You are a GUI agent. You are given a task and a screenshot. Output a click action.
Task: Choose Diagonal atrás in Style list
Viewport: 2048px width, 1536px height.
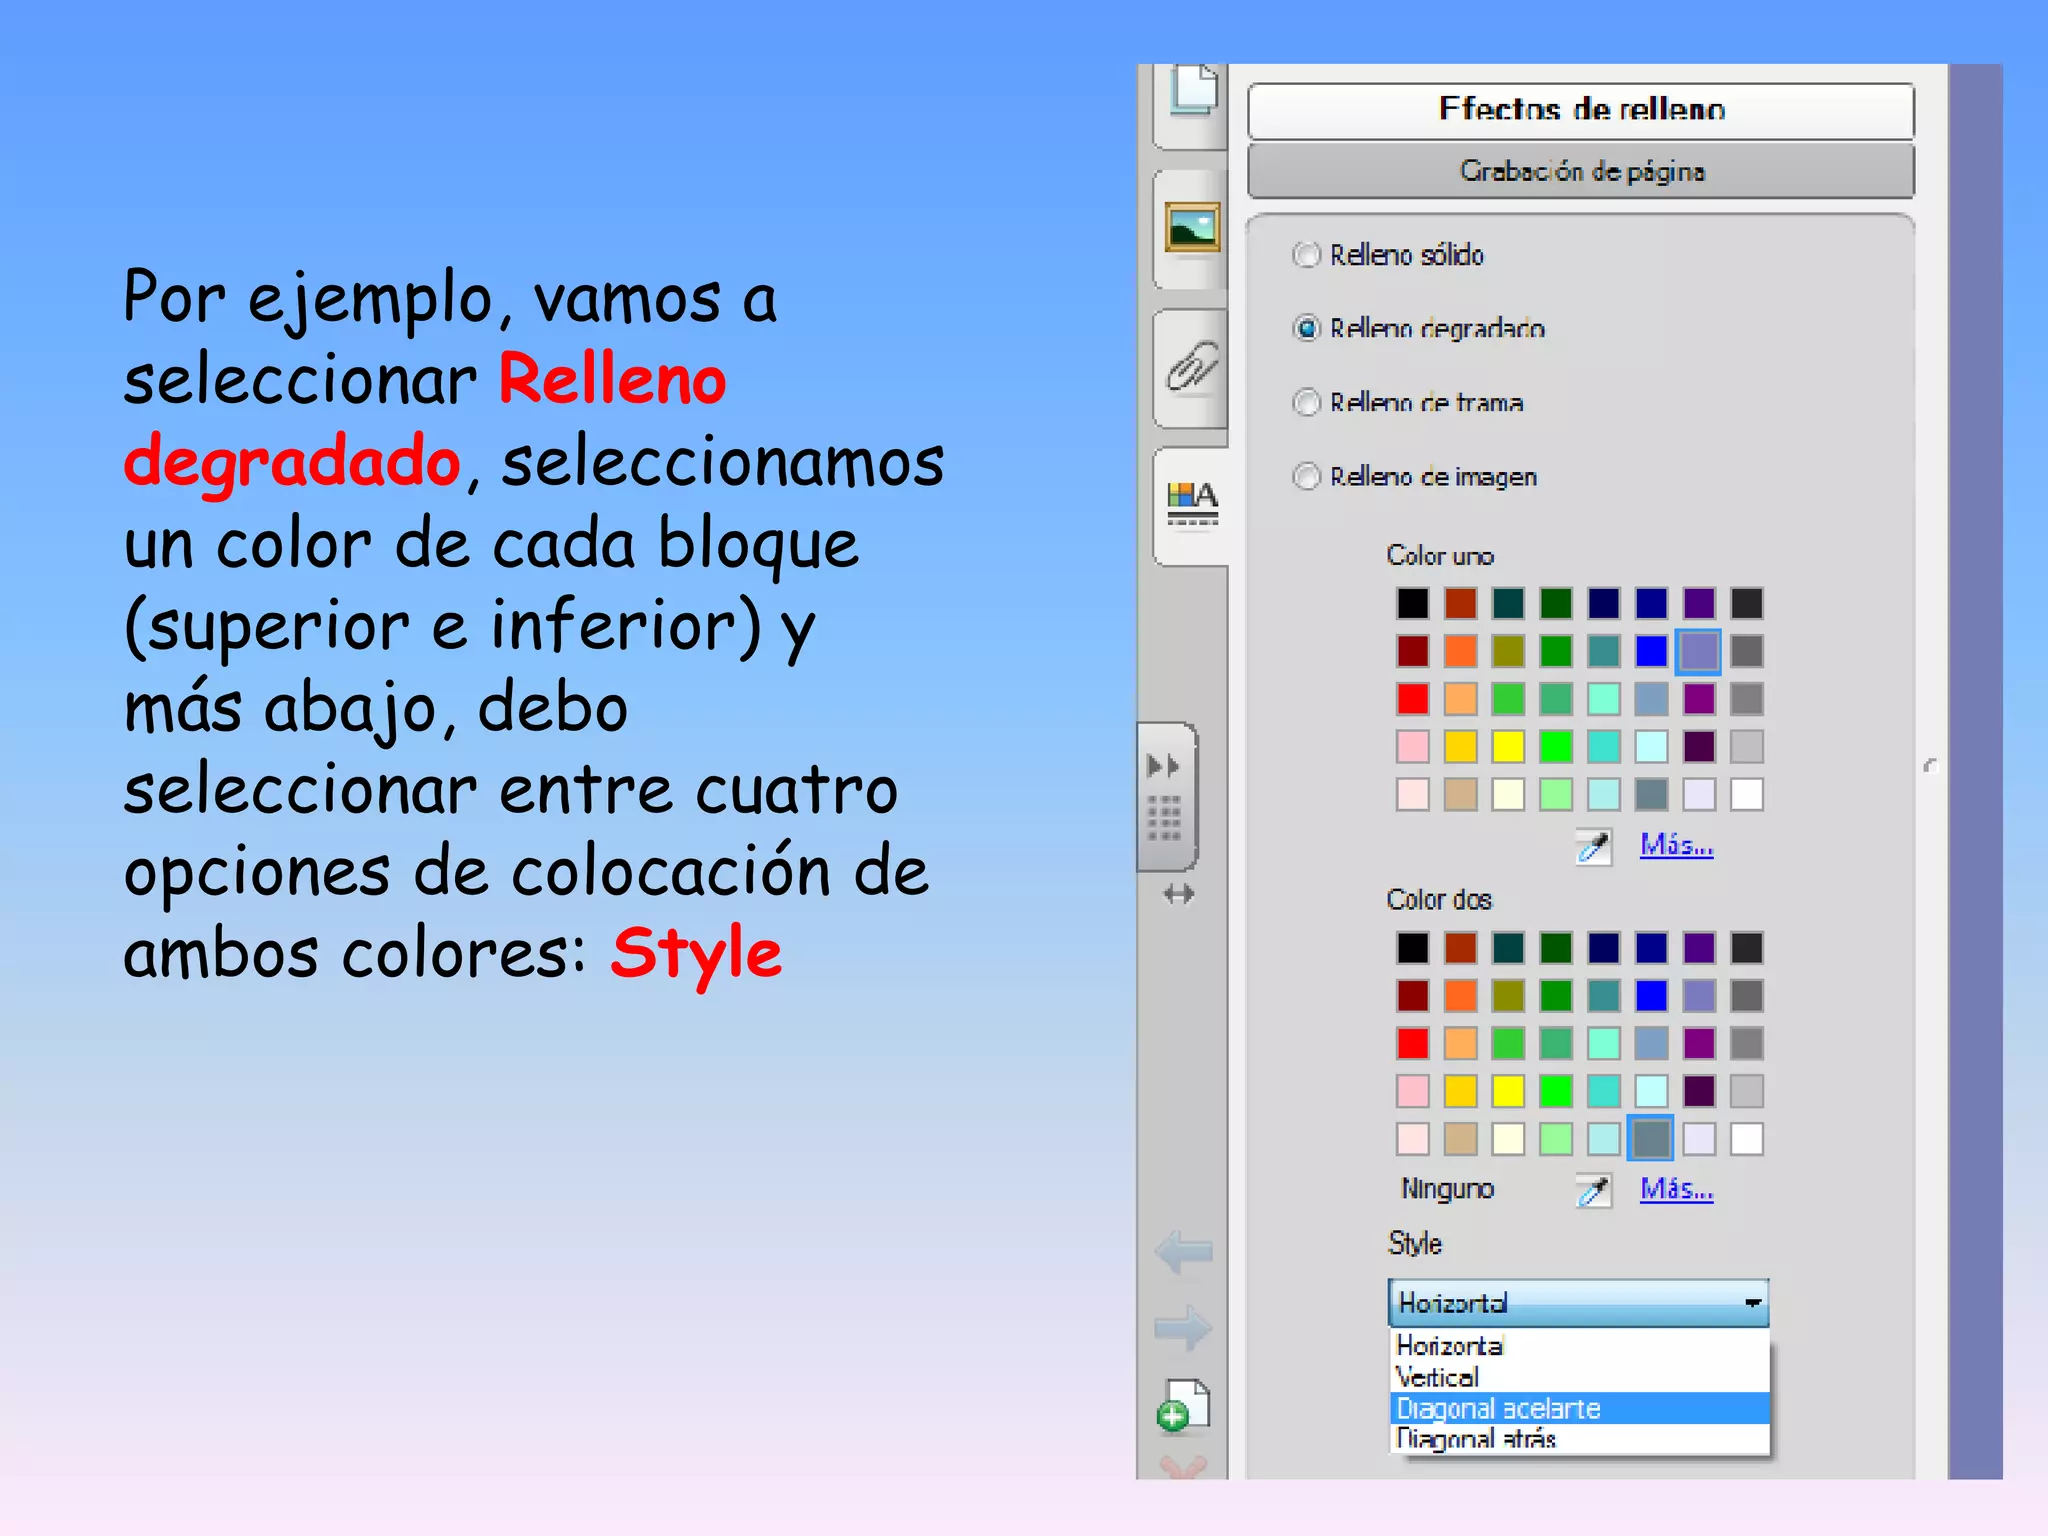tap(1579, 1438)
